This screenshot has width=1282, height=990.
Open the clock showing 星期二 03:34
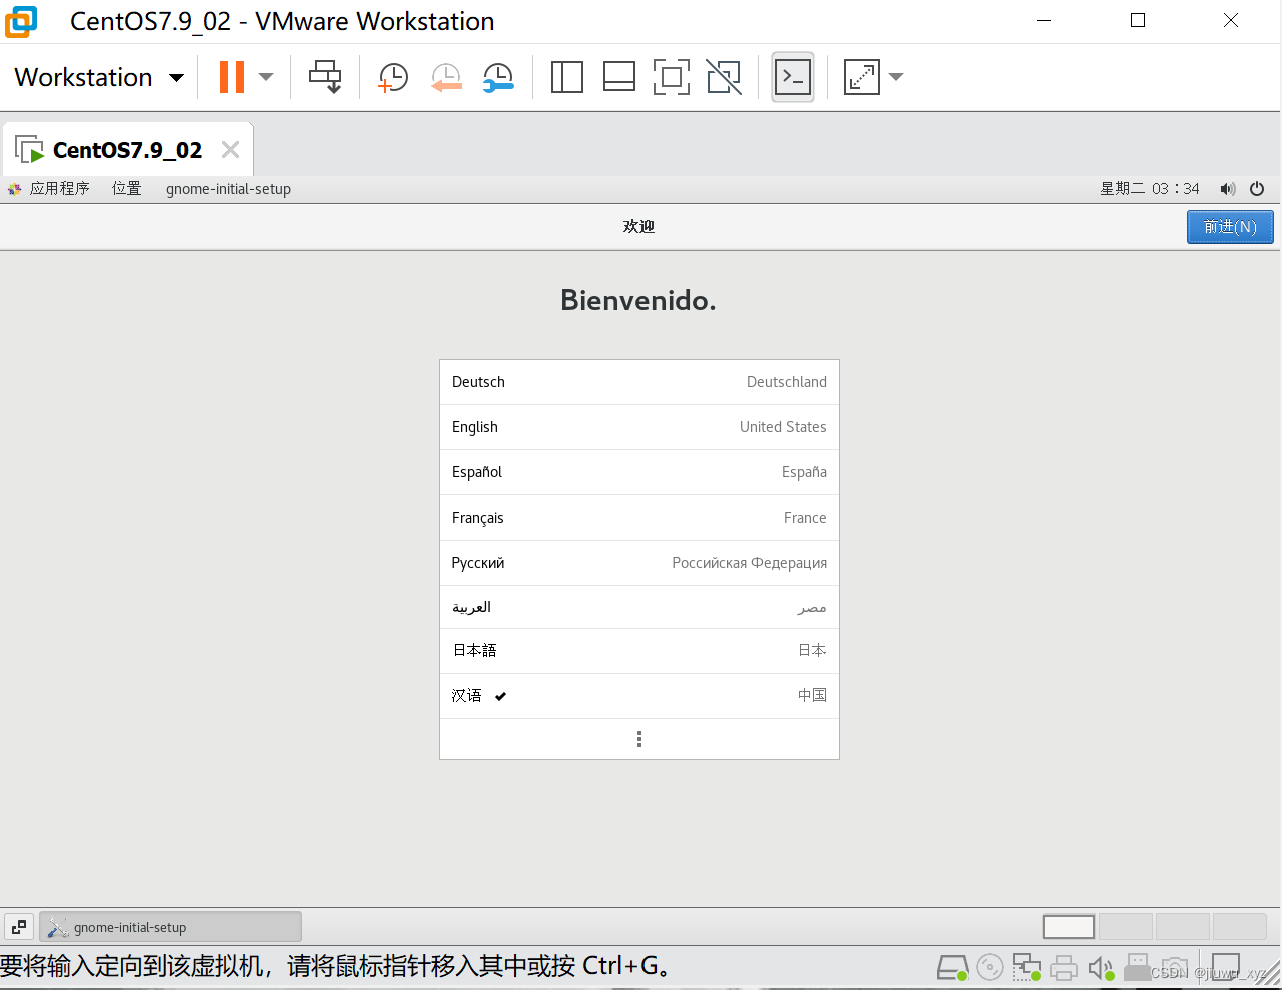point(1150,188)
